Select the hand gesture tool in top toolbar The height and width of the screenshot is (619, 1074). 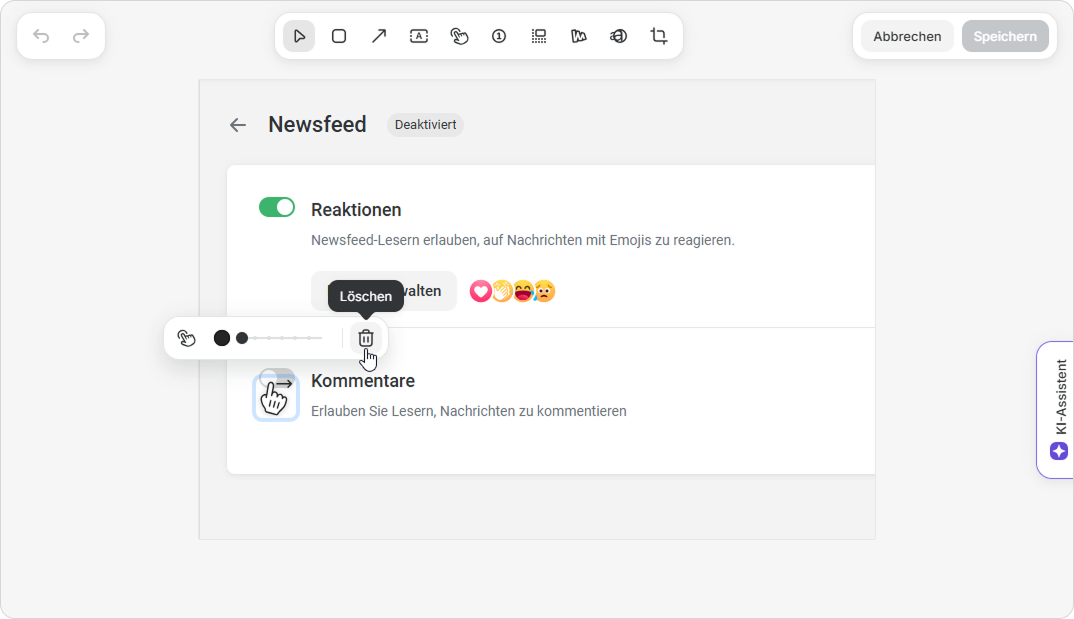459,36
